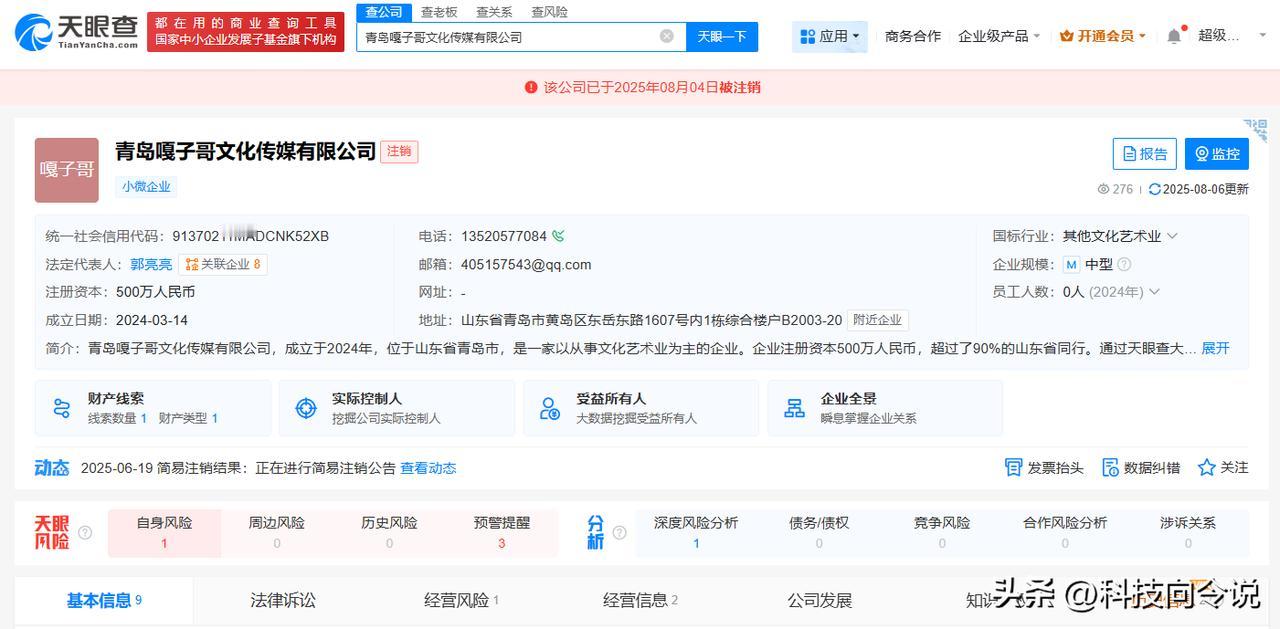Expand the 企业级产品 dropdown
The image size is (1280, 629).
(x=999, y=36)
